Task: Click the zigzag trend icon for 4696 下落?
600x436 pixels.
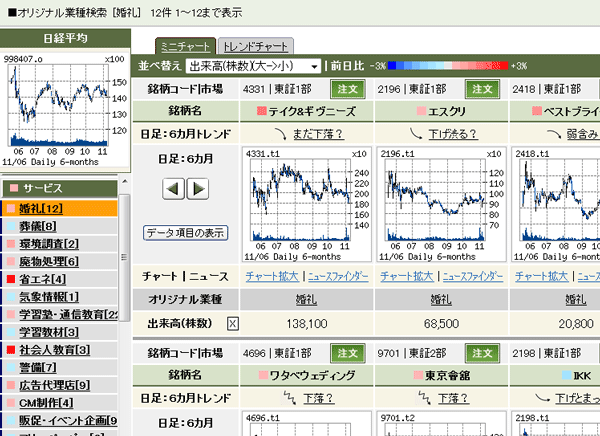Action: [290, 398]
